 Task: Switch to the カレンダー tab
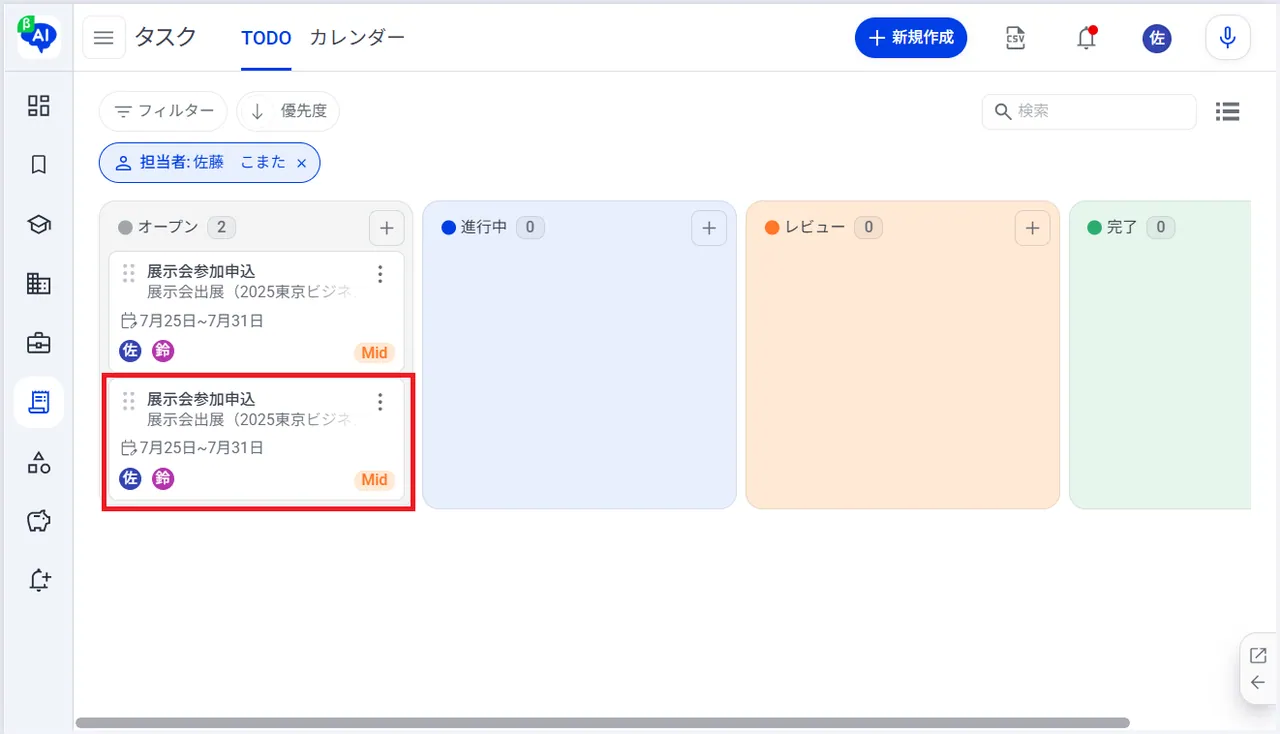tap(357, 38)
